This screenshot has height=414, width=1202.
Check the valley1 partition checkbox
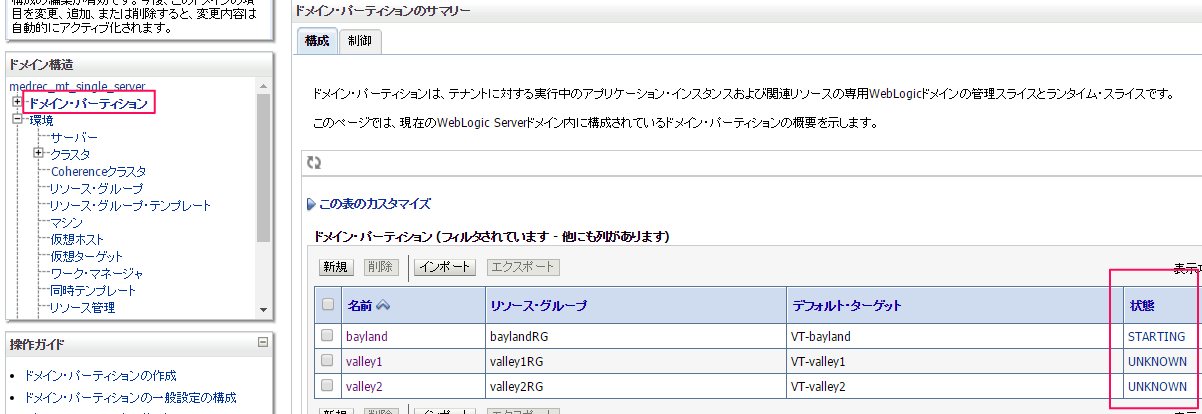[x=327, y=361]
